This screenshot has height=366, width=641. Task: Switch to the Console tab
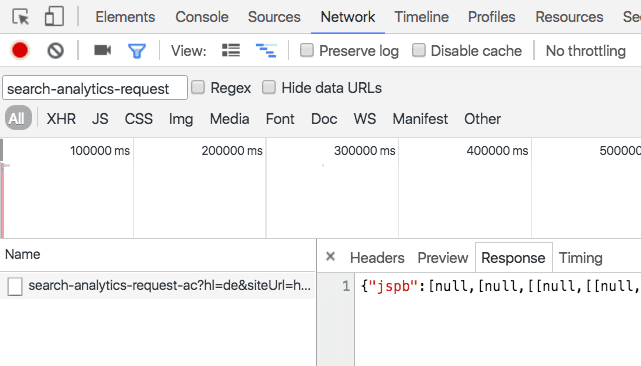(202, 17)
